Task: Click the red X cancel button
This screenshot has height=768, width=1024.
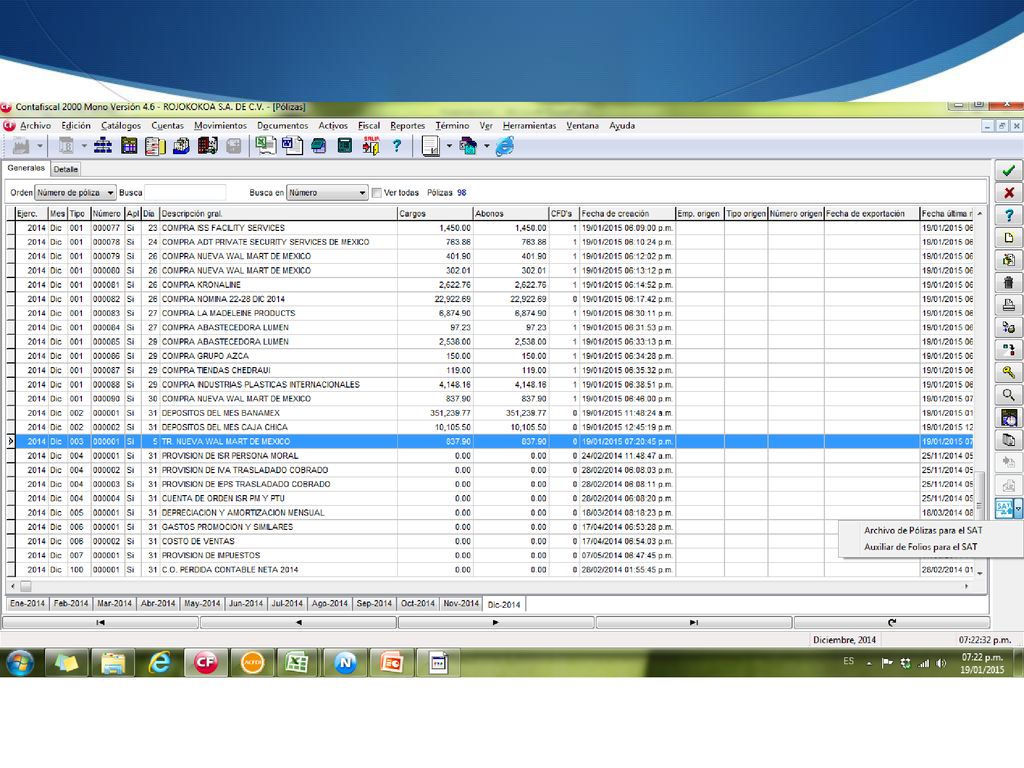Action: pyautogui.click(x=1008, y=193)
